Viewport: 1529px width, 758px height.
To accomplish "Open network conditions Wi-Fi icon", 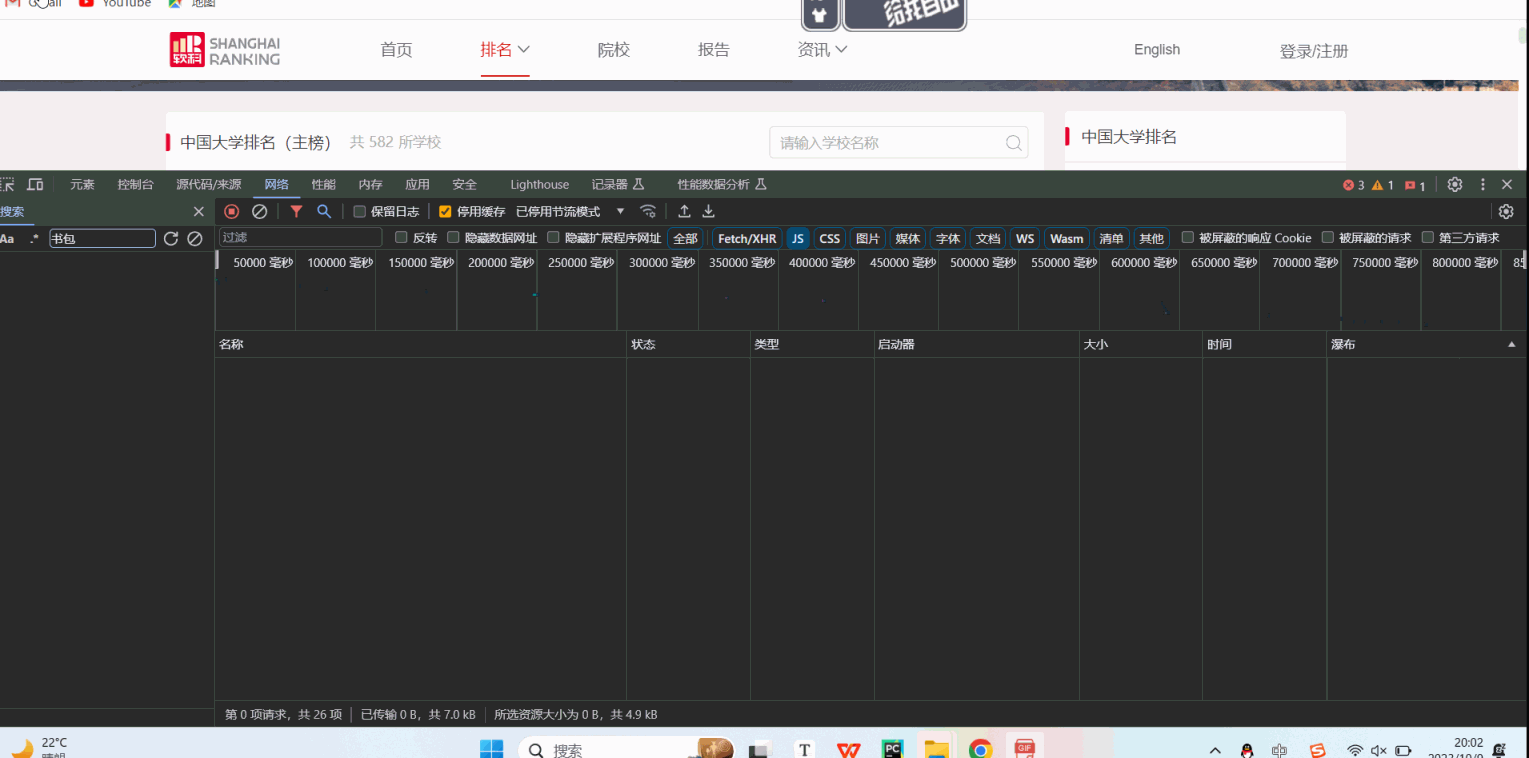I will click(x=648, y=212).
